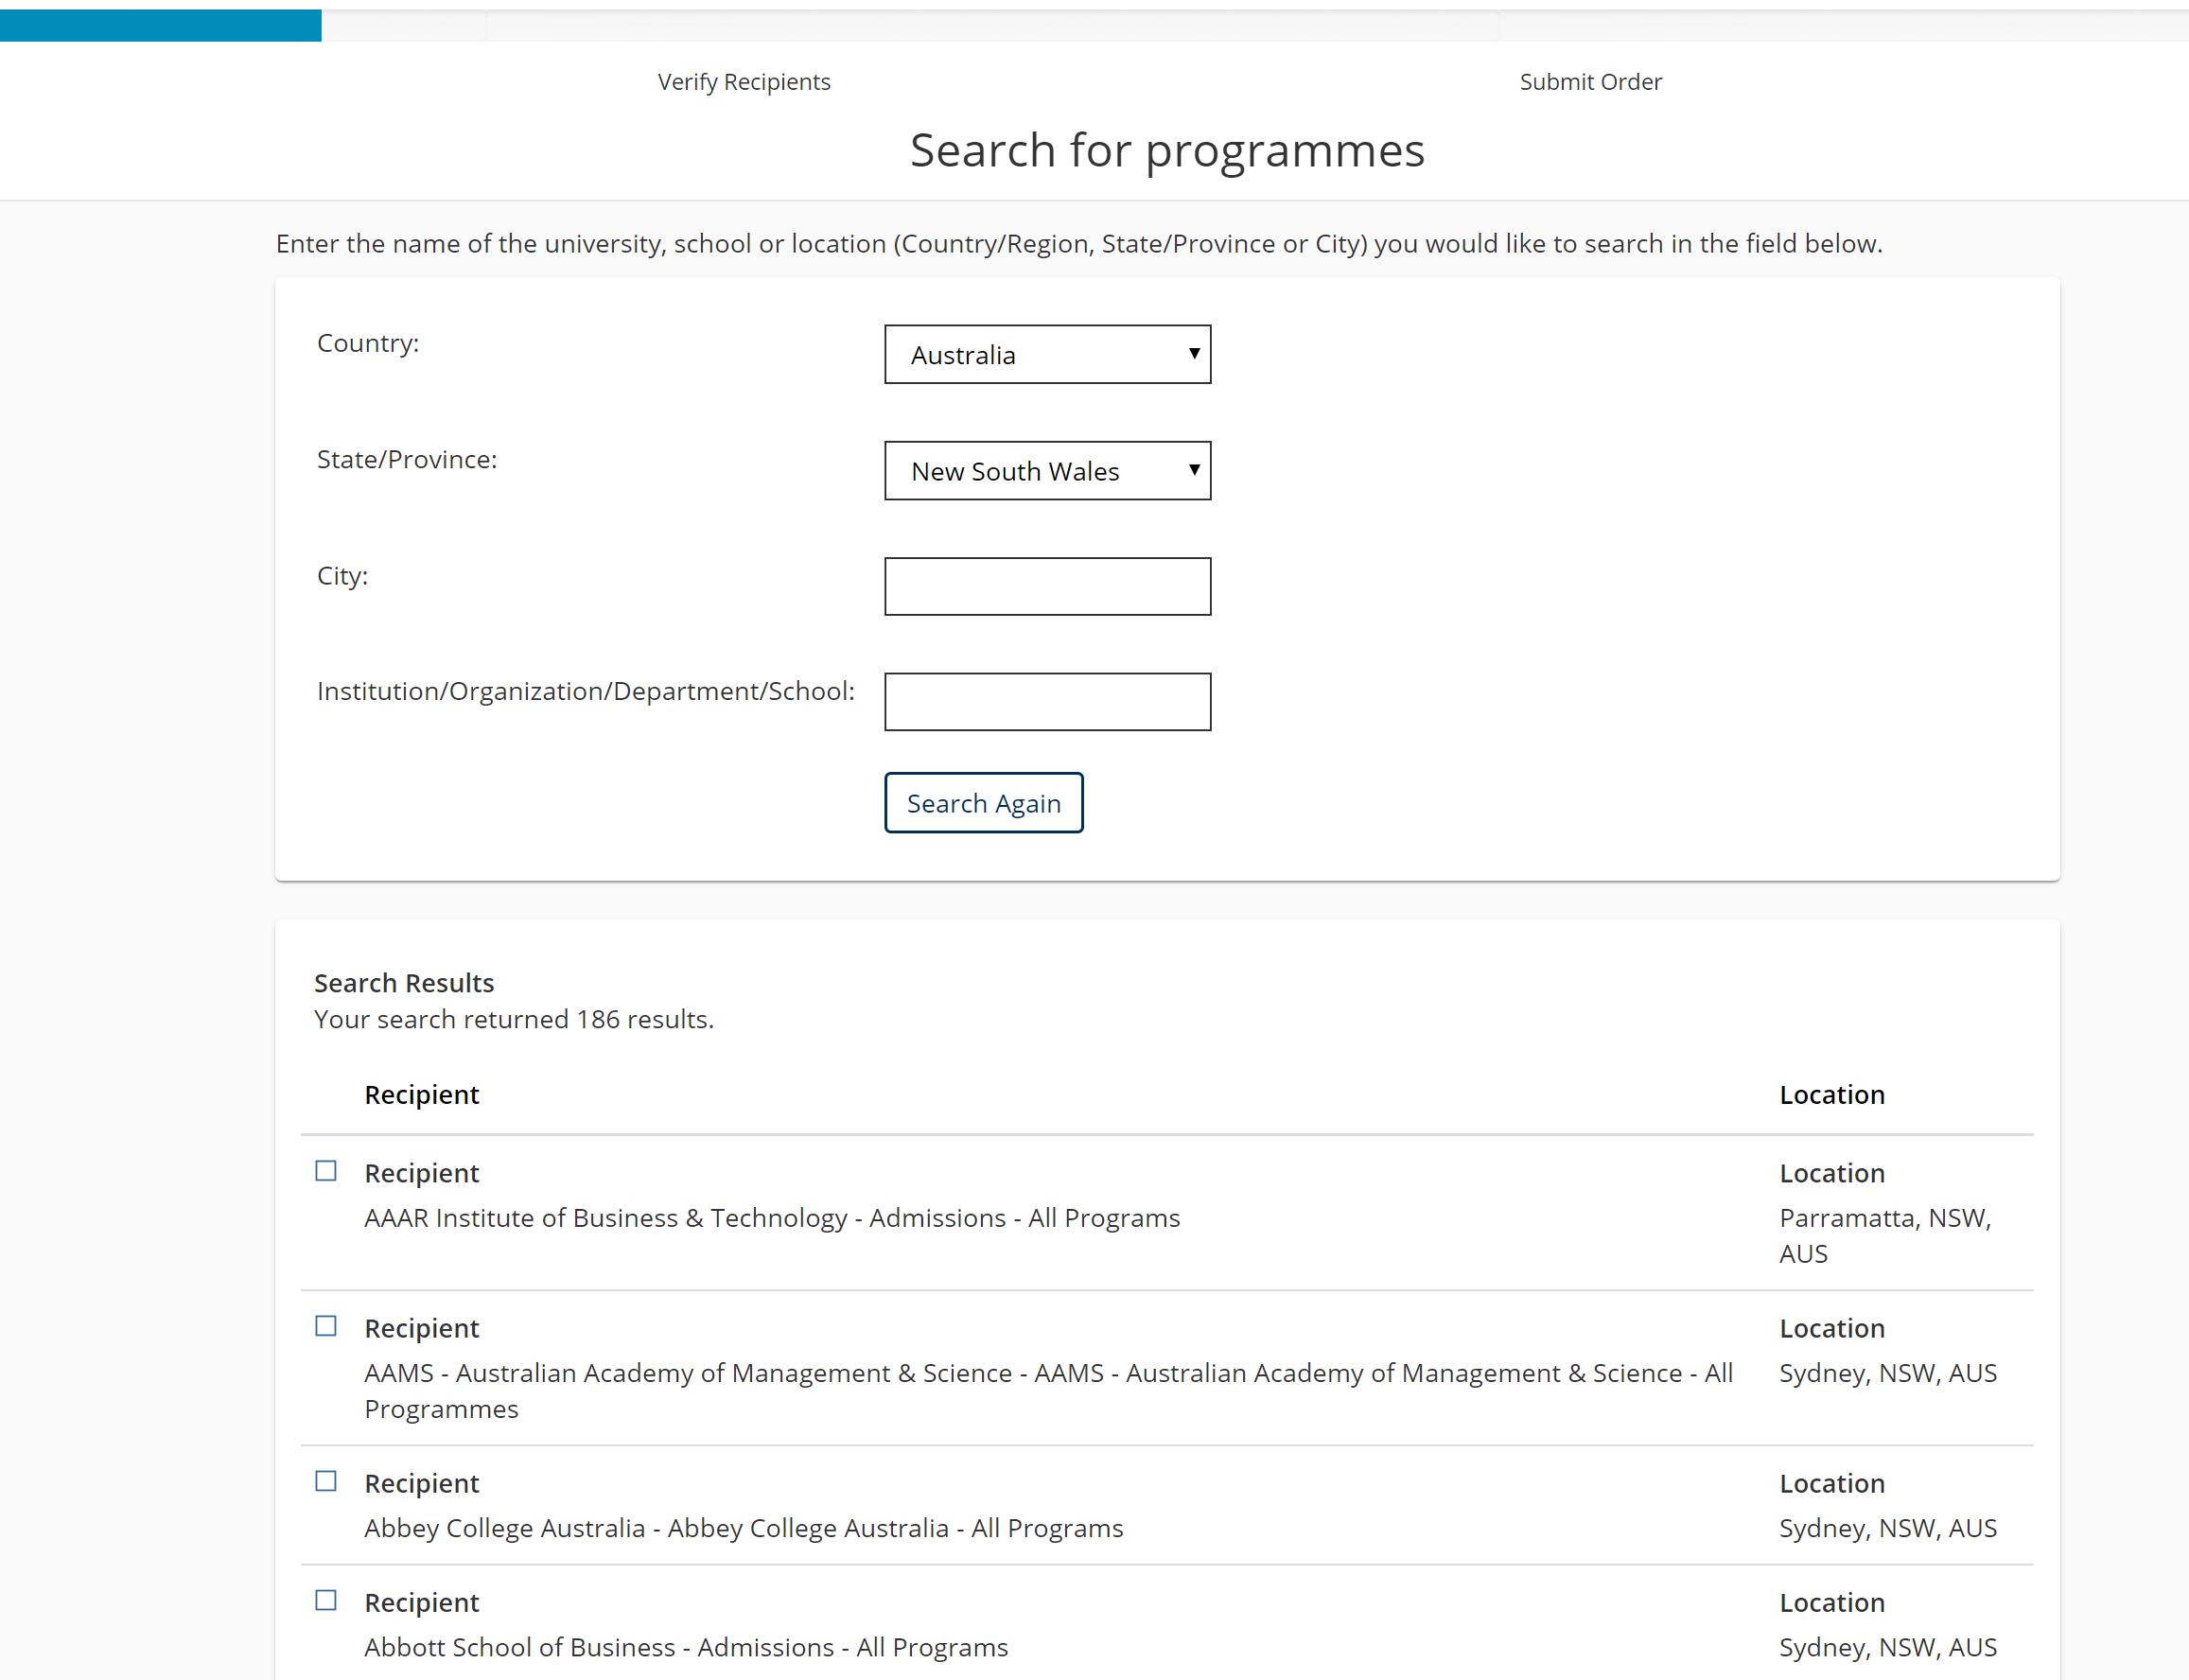Select the Abbey College Australia checkbox

(x=326, y=1481)
